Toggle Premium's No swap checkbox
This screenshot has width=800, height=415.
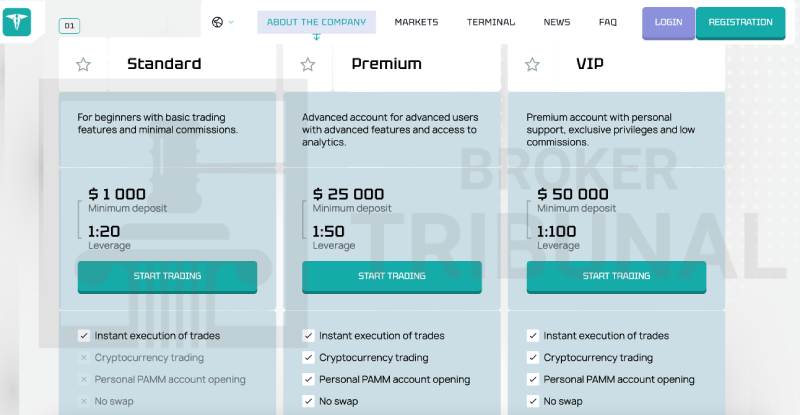pyautogui.click(x=308, y=401)
